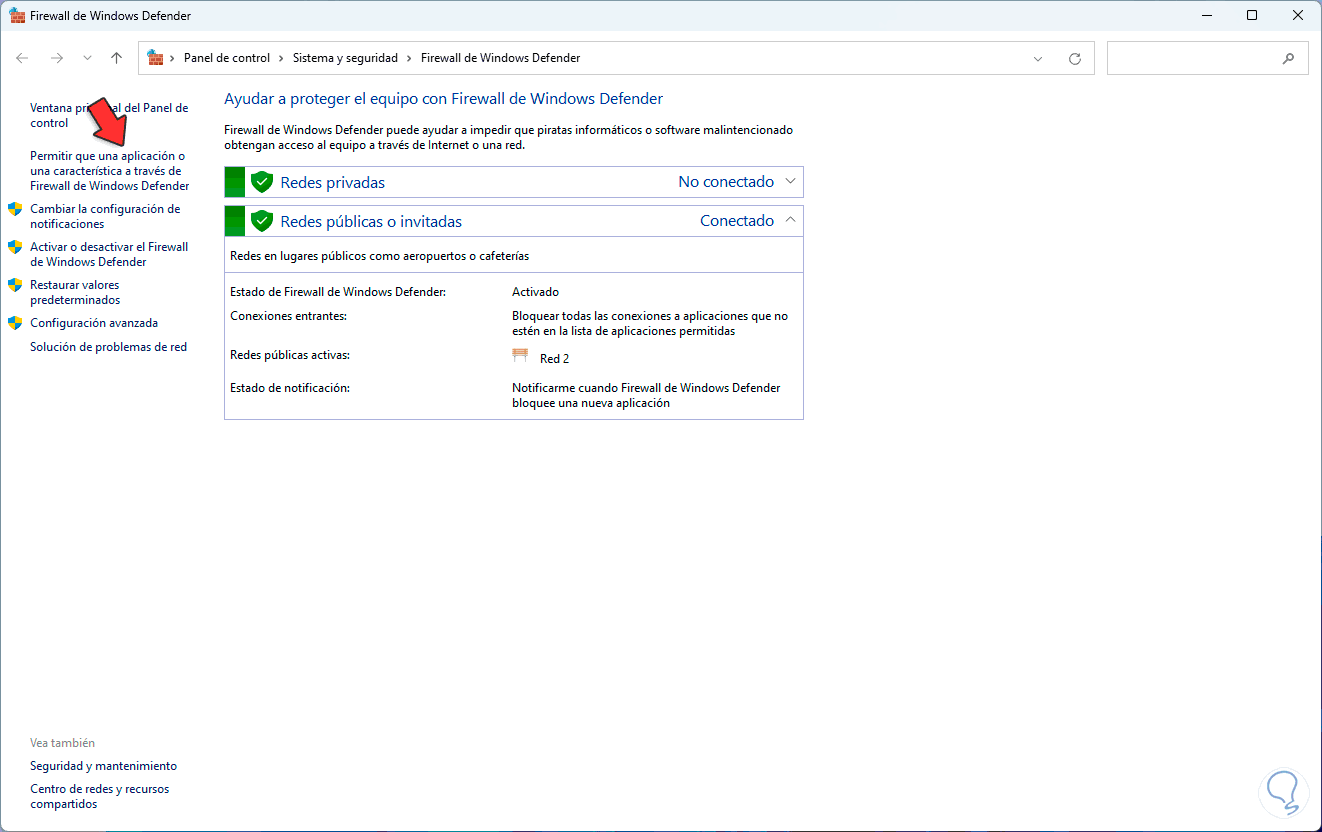Open Activar o desactivar el Firewall link
The image size is (1322, 832).
(x=109, y=254)
